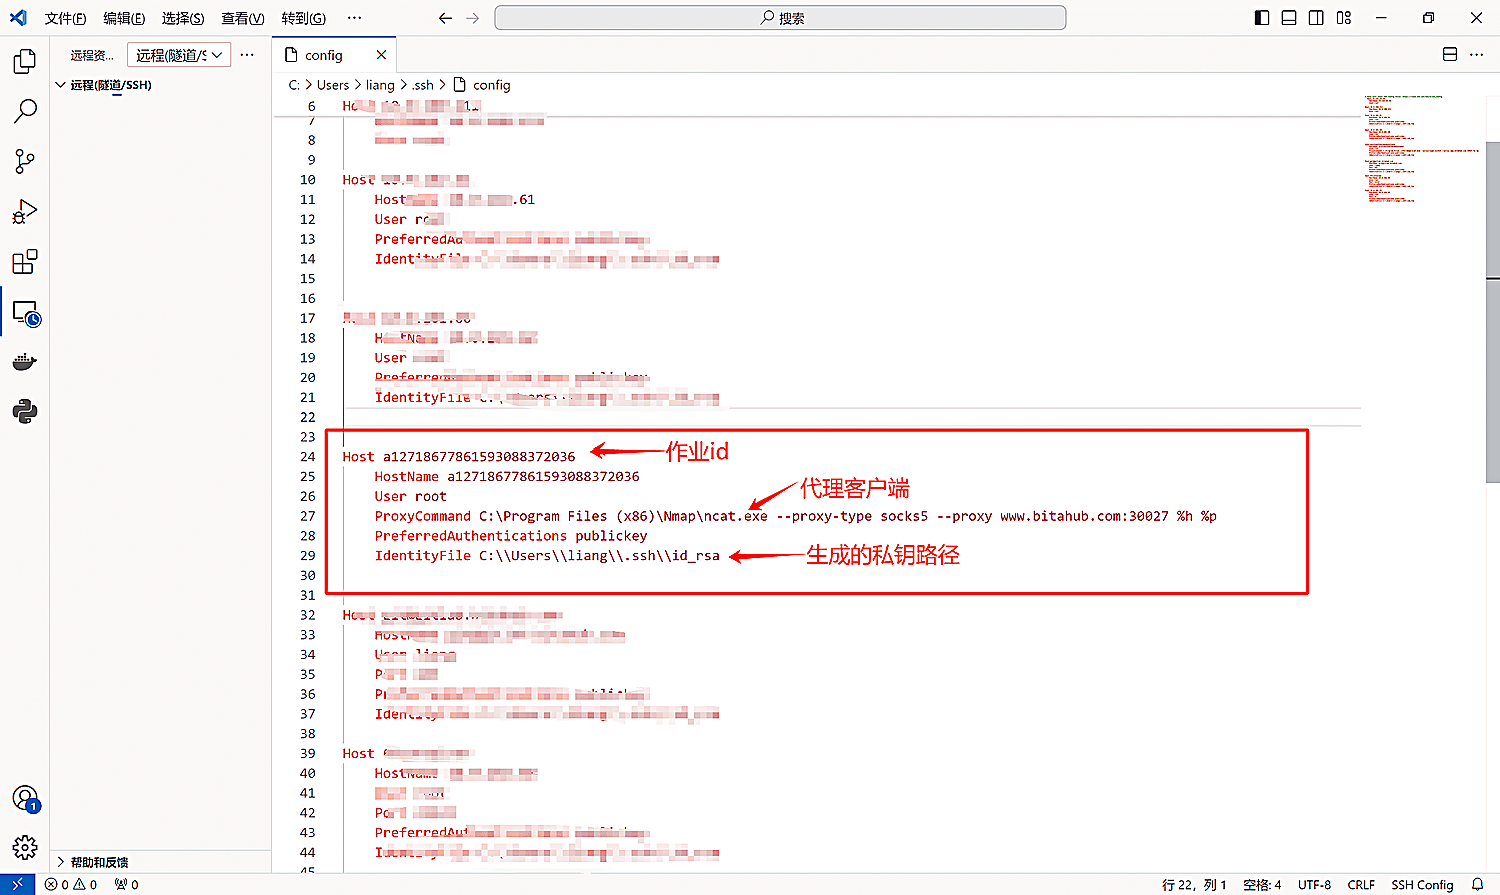The image size is (1500, 895).
Task: Click the .ssh breadcrumb segment
Action: tap(423, 85)
